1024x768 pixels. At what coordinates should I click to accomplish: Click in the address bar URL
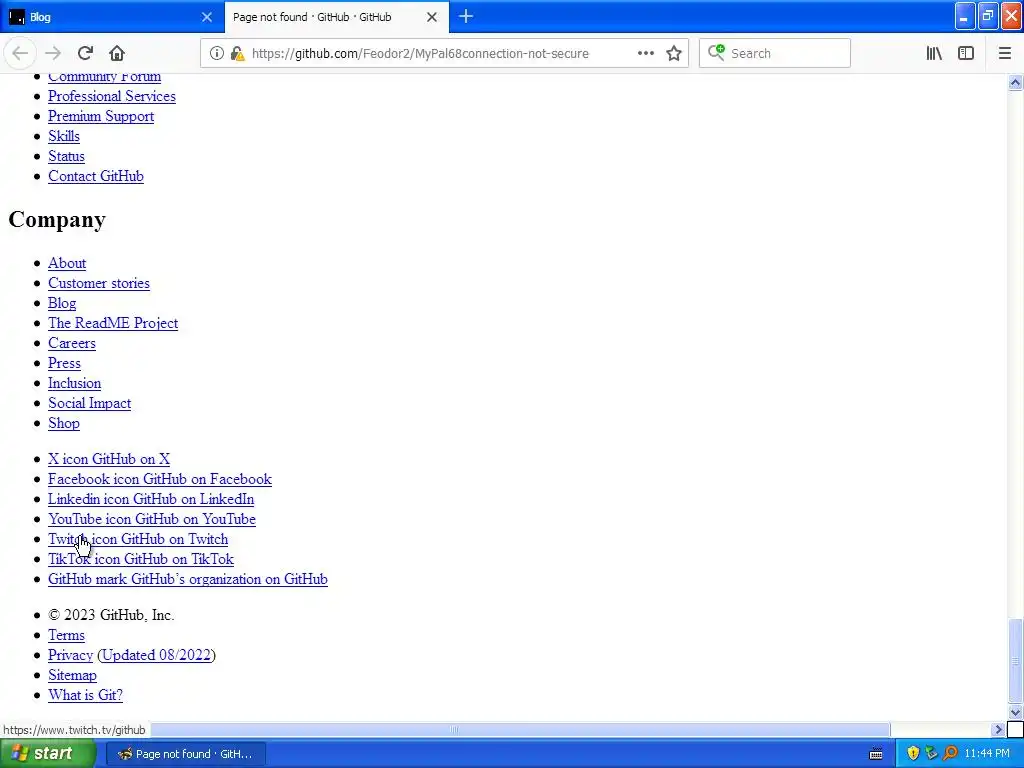tap(420, 54)
